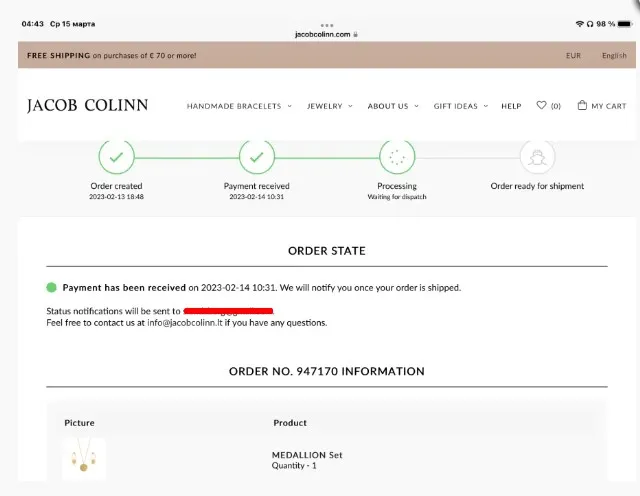Expand the About Us chevron arrow

(416, 106)
